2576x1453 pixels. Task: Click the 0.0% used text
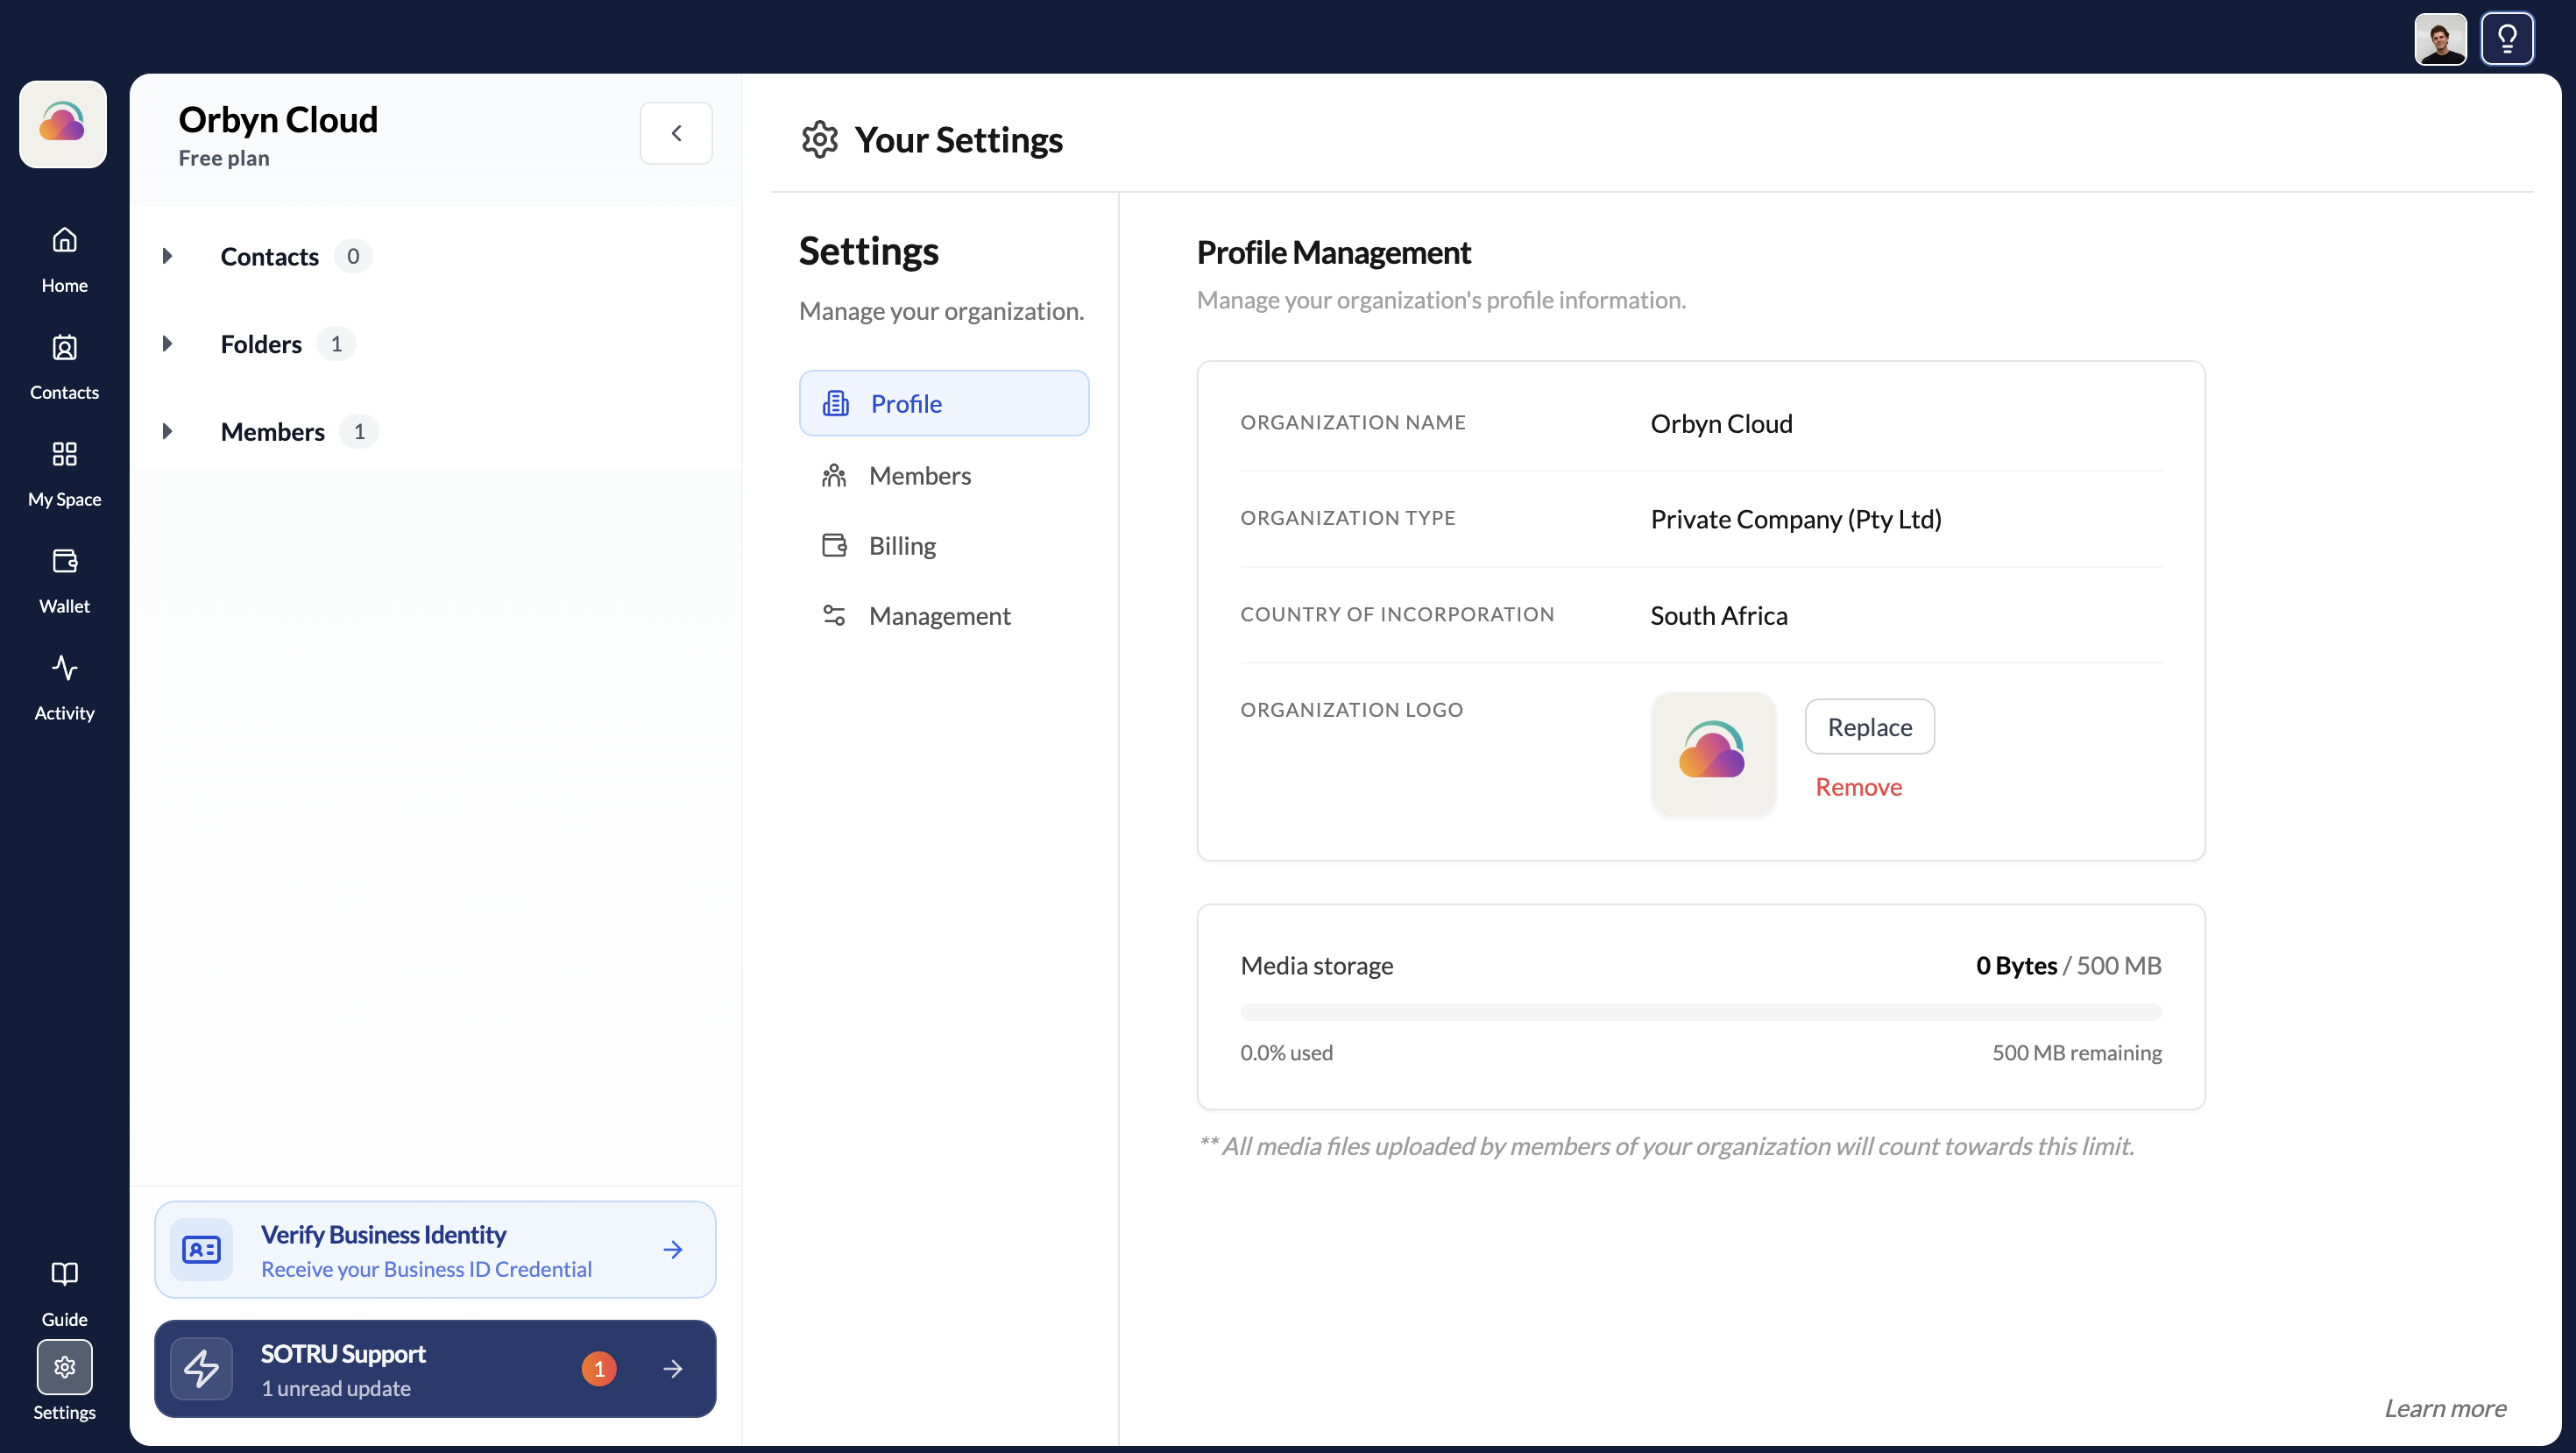pos(1286,1052)
